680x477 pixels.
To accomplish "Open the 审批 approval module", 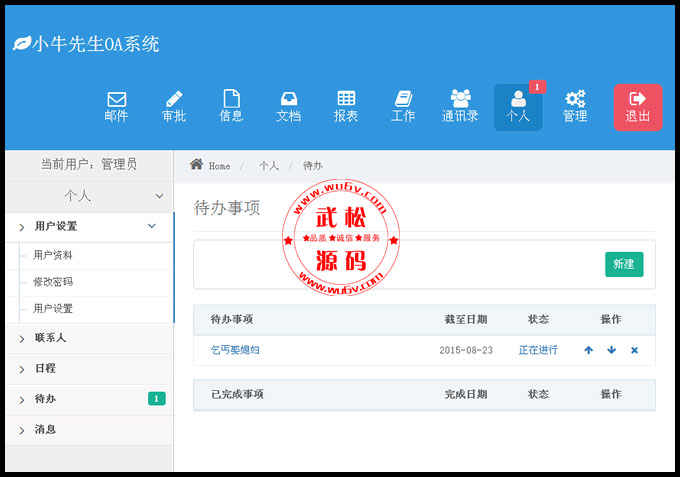I will tap(173, 107).
